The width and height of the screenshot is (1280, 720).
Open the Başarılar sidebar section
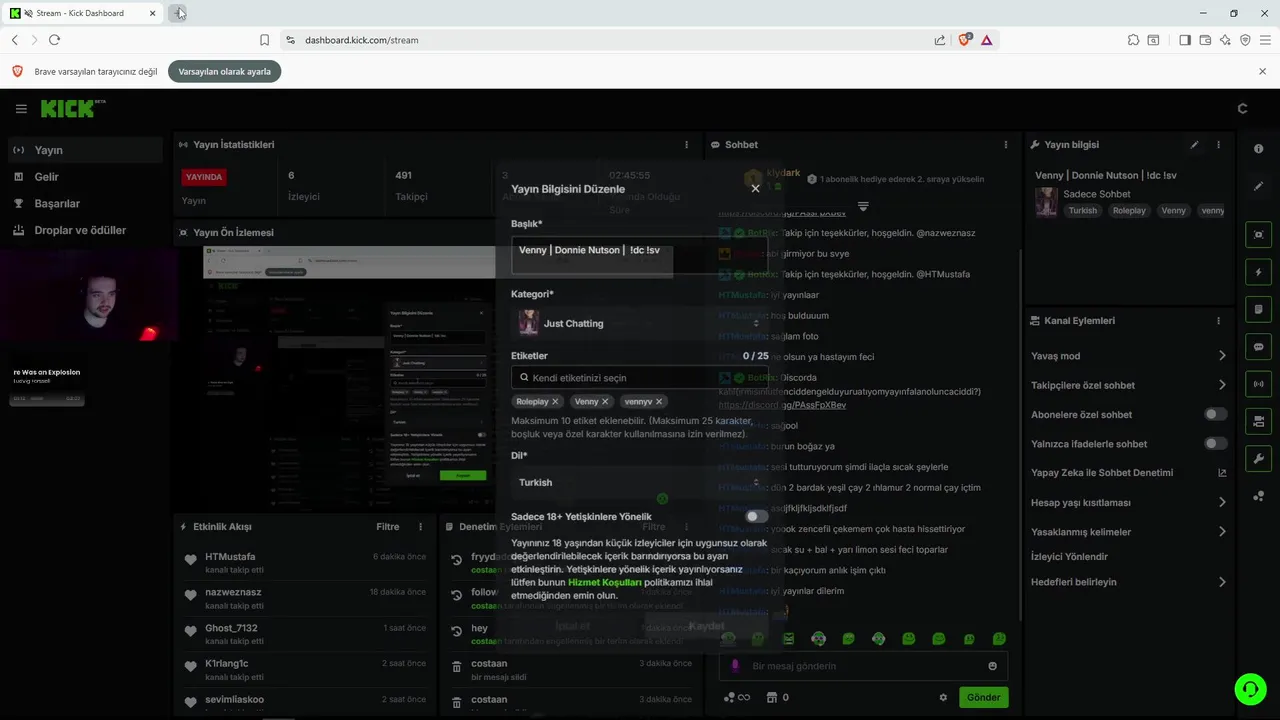pos(84,204)
